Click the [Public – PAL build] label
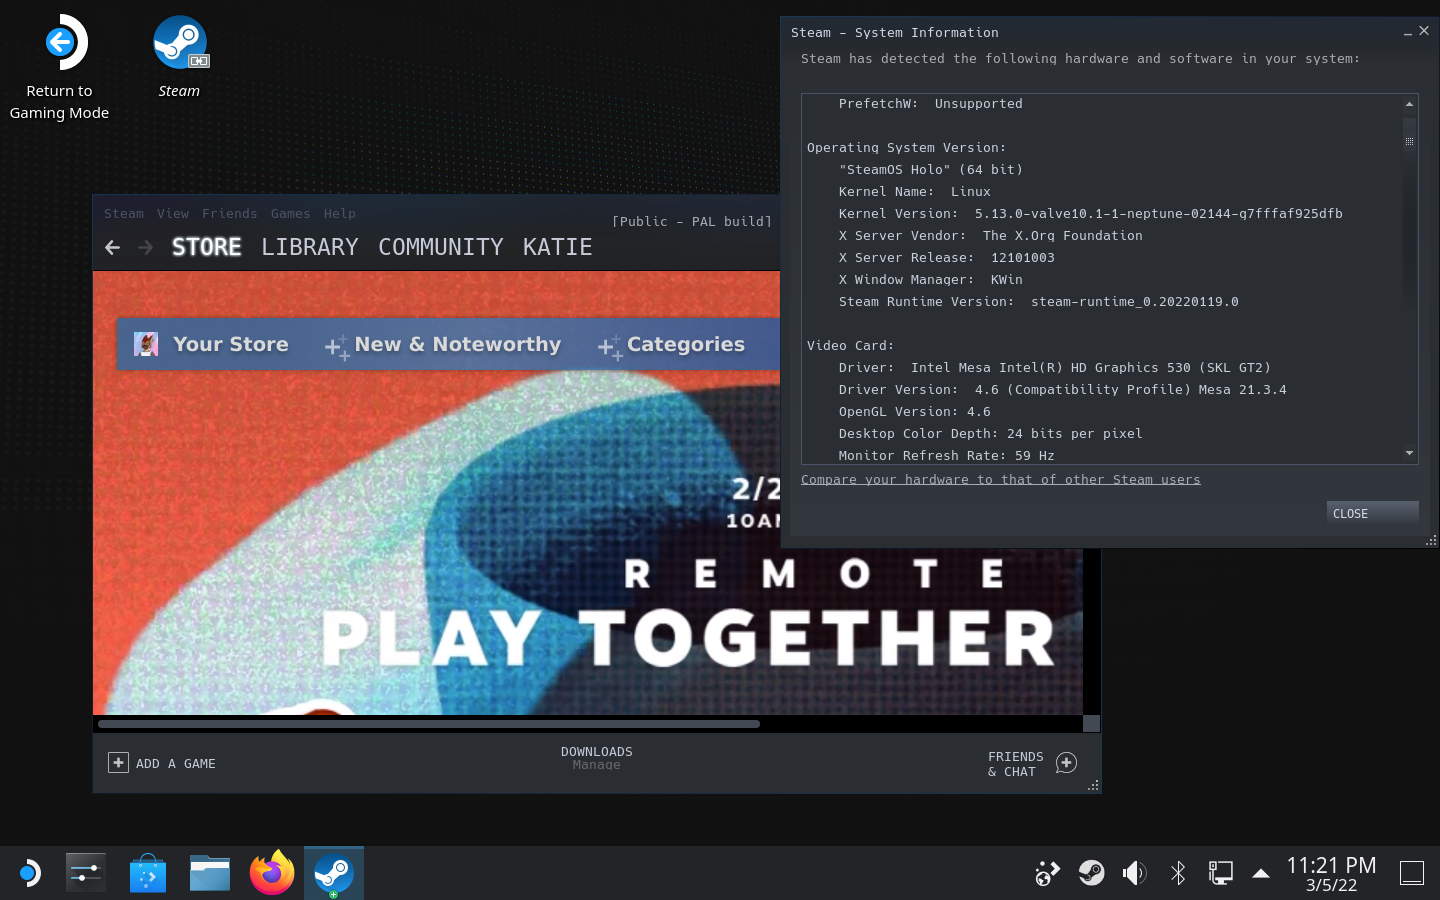This screenshot has height=900, width=1440. click(692, 222)
